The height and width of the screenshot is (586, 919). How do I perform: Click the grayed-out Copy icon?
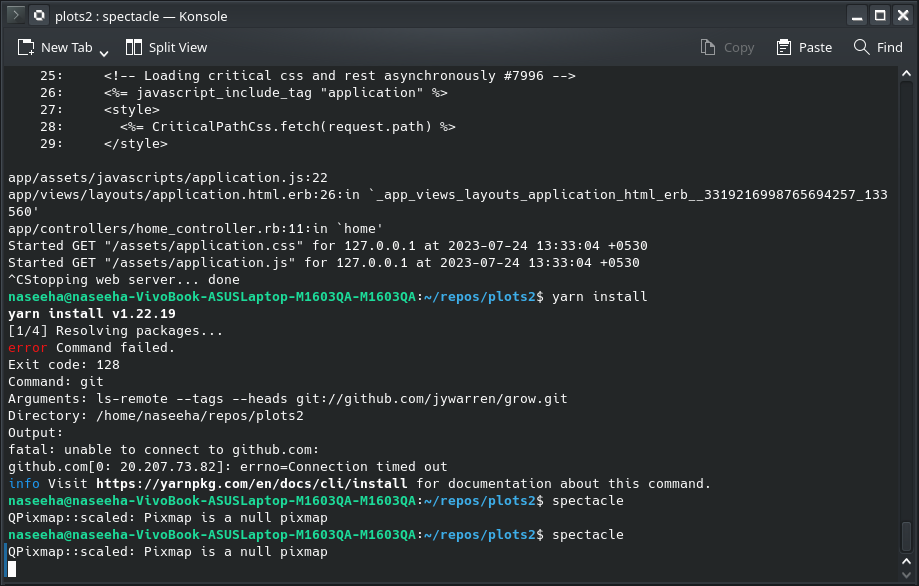coord(707,47)
